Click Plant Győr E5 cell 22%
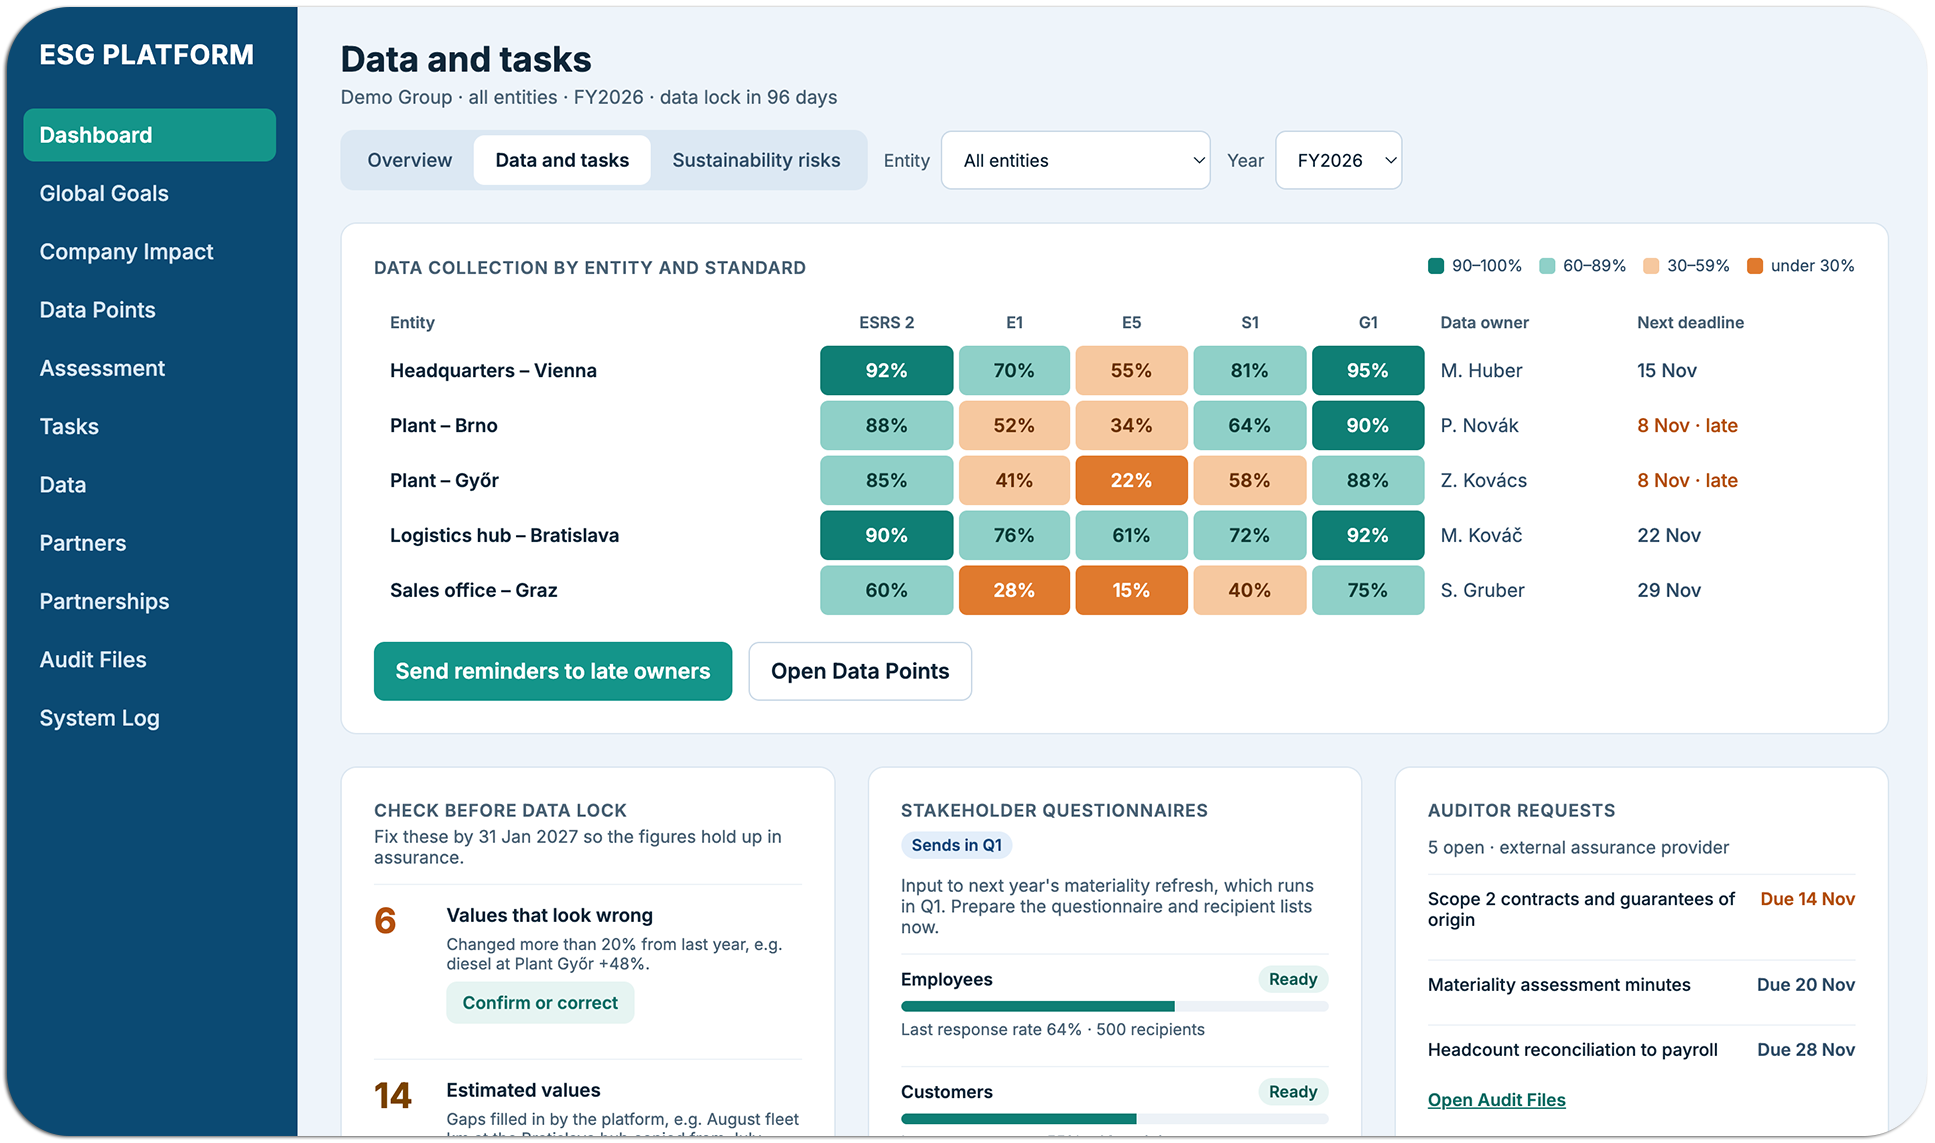This screenshot has height=1143, width=1935. (1131, 481)
